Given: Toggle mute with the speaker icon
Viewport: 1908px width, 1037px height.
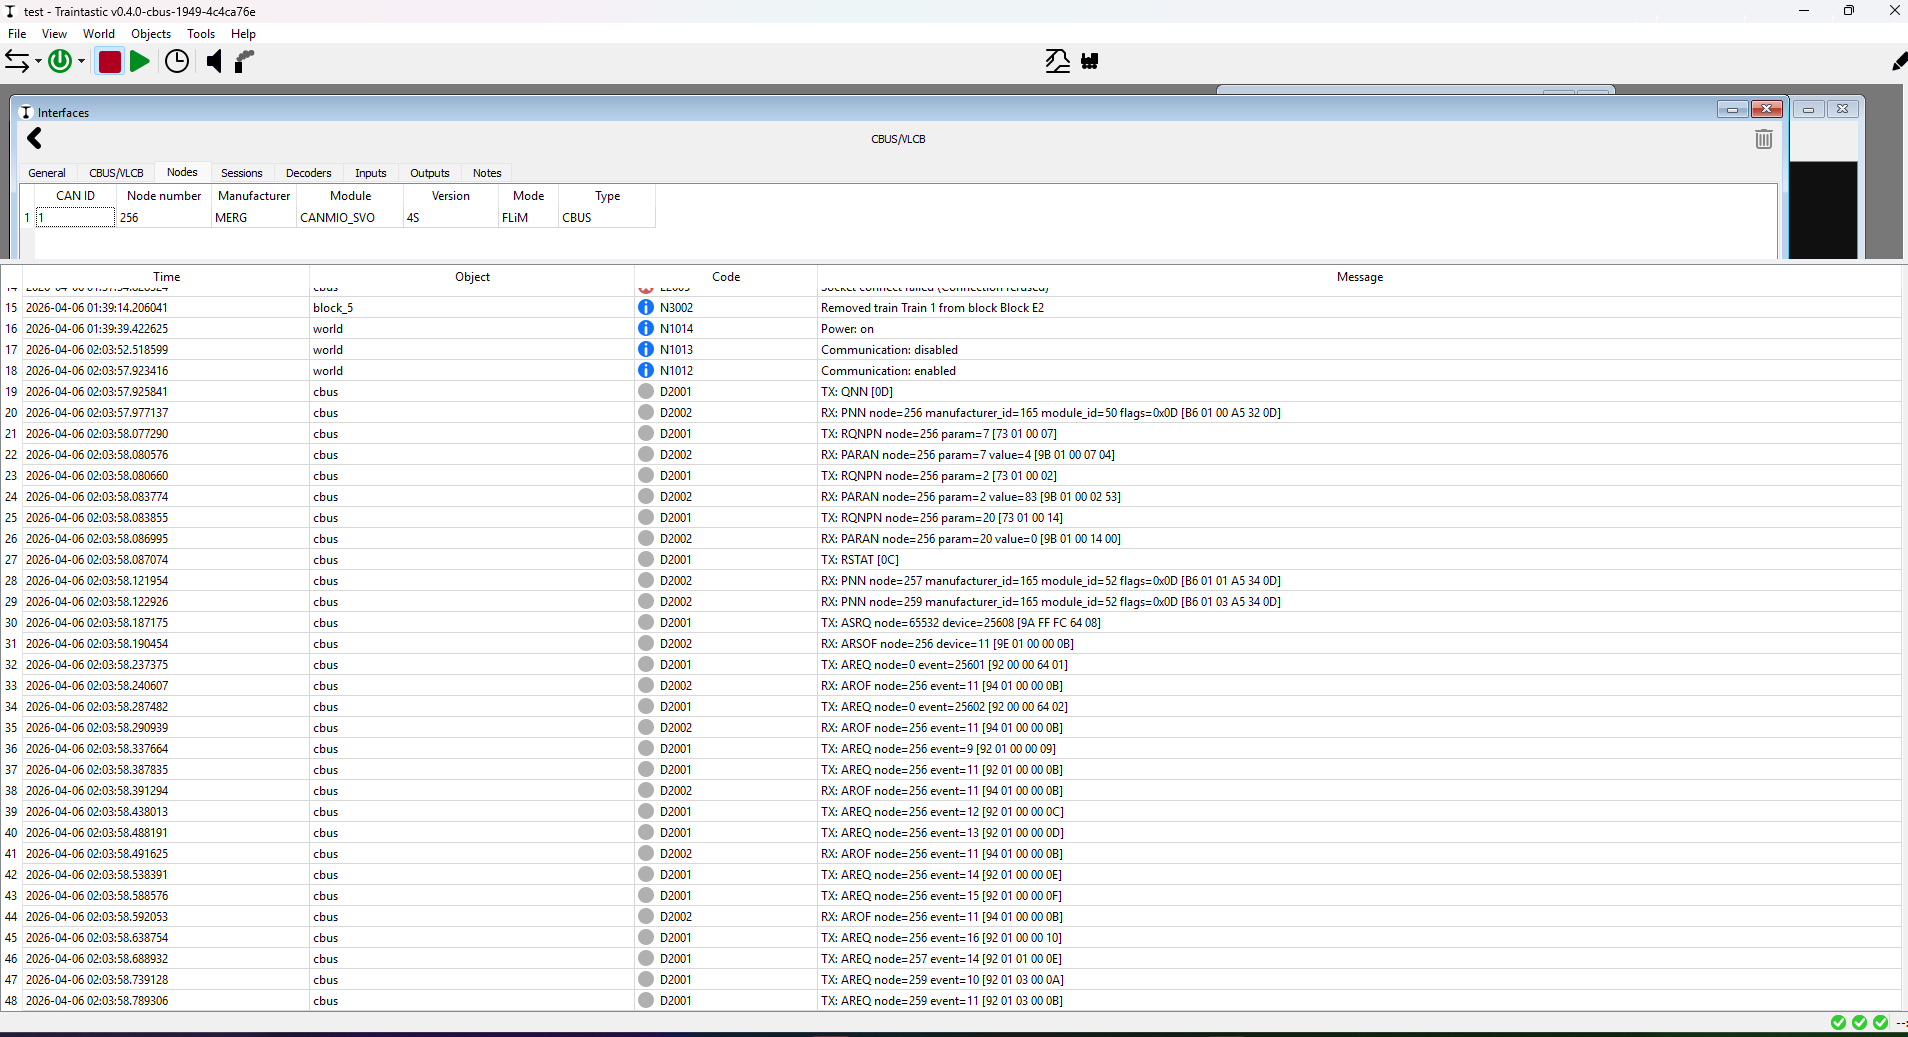Looking at the screenshot, I should point(214,62).
